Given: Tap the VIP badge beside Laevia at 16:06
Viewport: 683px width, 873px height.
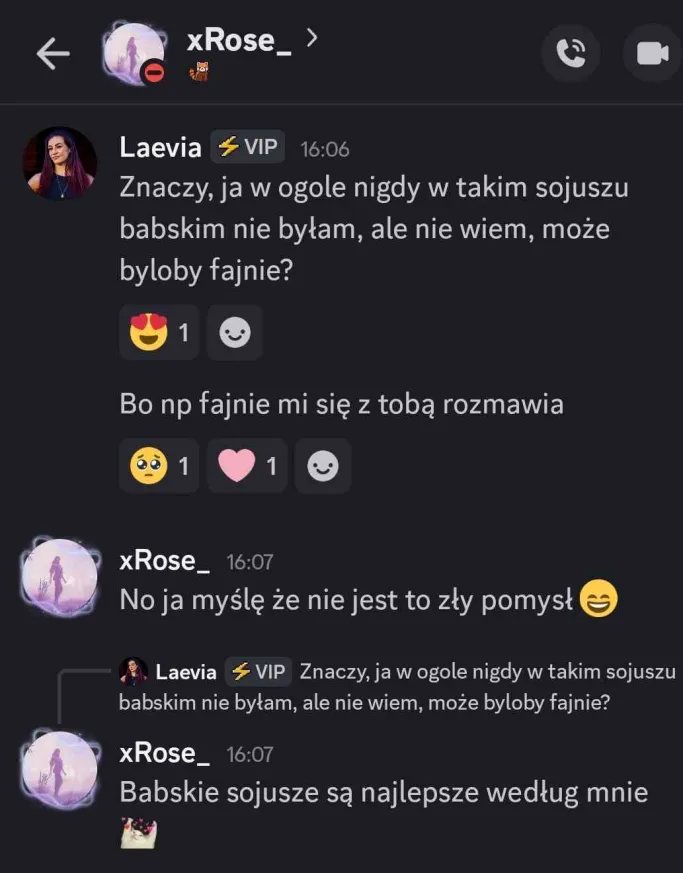Looking at the screenshot, I should pyautogui.click(x=247, y=147).
